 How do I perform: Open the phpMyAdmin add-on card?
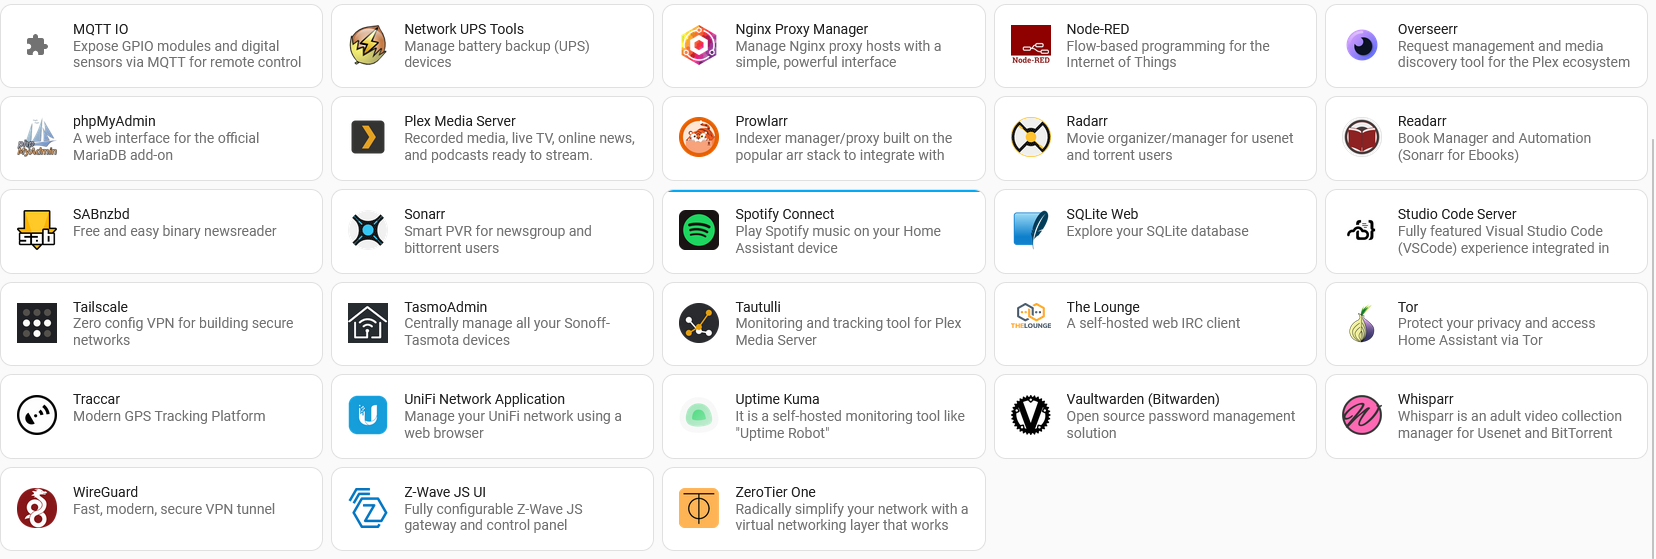[161, 138]
